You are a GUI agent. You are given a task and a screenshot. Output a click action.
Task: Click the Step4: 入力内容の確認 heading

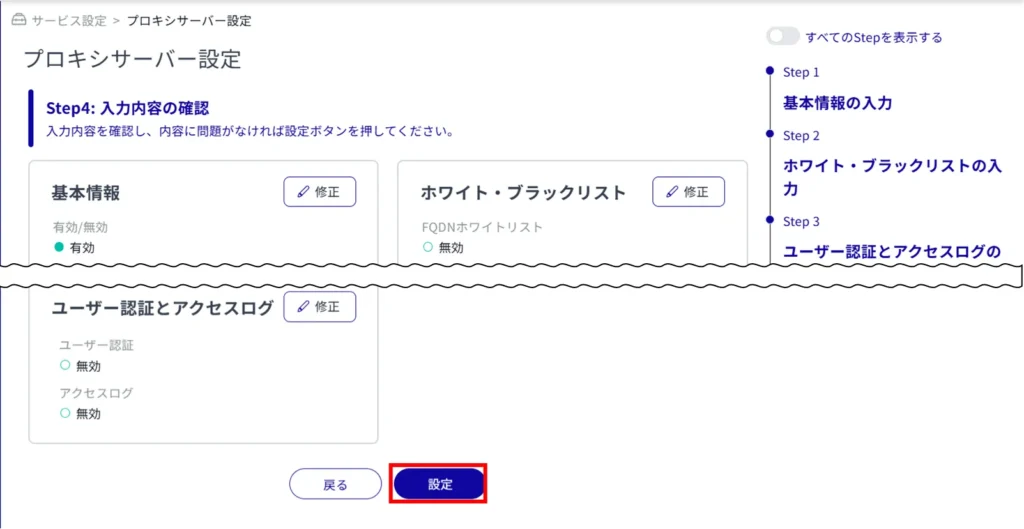coord(127,108)
